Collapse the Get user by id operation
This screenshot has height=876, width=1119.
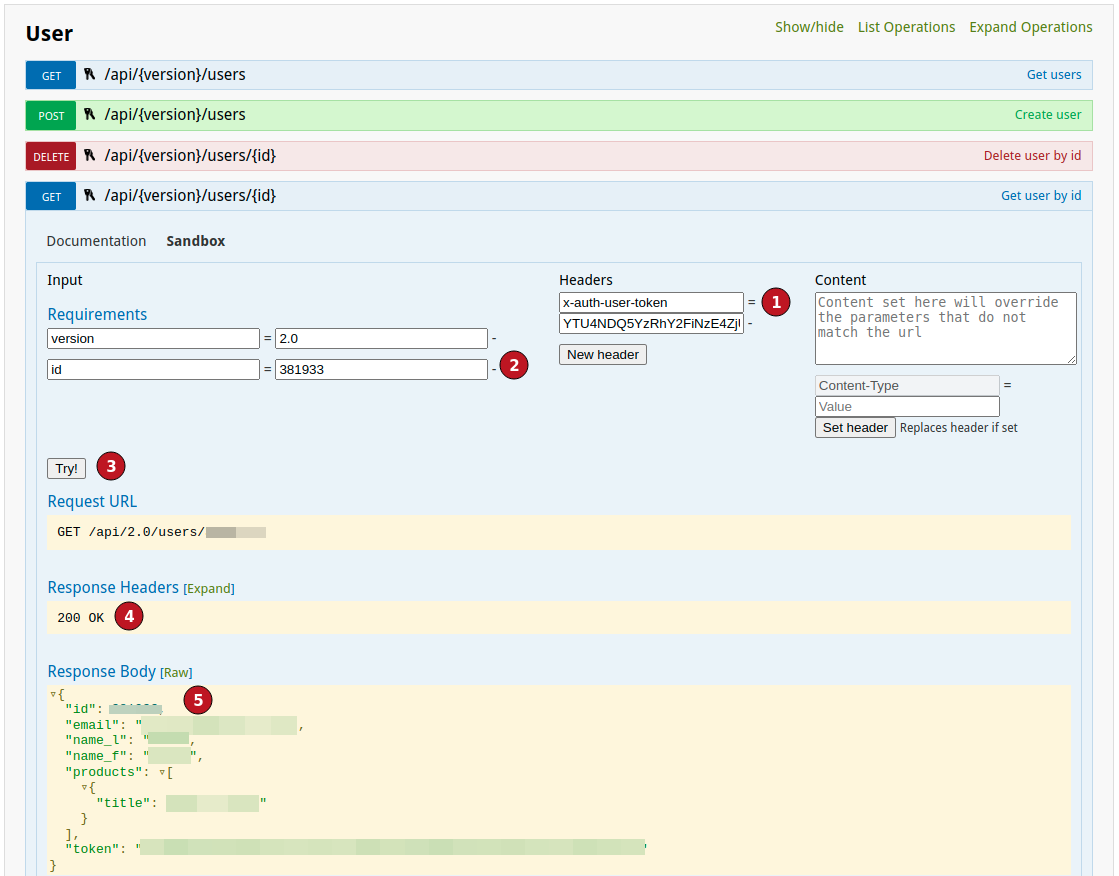pyautogui.click(x=1040, y=195)
